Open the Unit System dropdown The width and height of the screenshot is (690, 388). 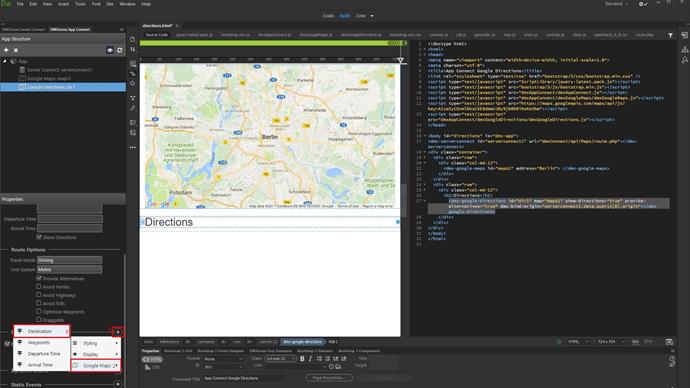70,269
